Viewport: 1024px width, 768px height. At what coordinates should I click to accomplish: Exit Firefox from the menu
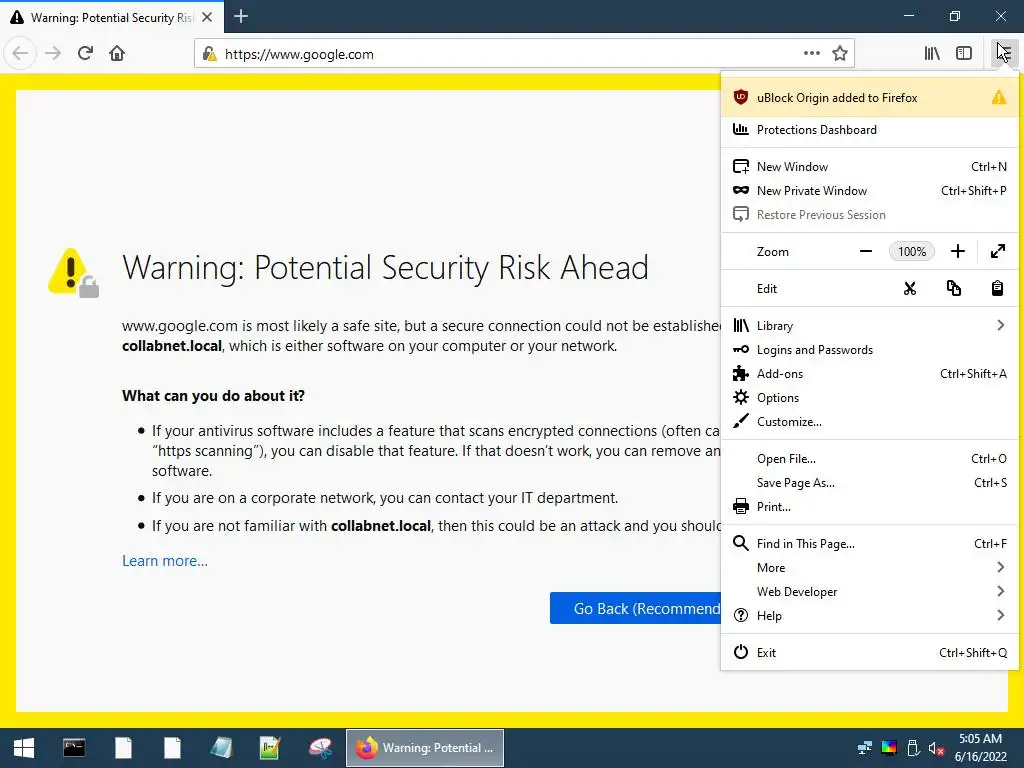click(869, 652)
